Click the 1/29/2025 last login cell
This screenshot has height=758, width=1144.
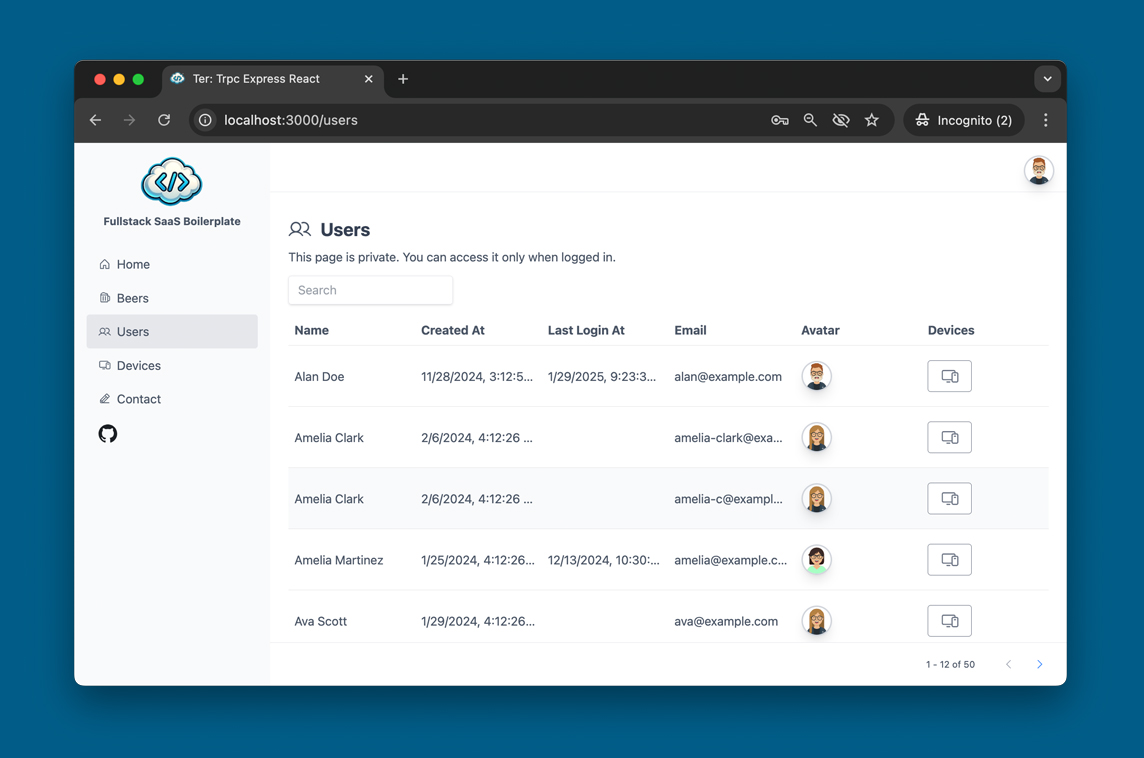tap(602, 376)
